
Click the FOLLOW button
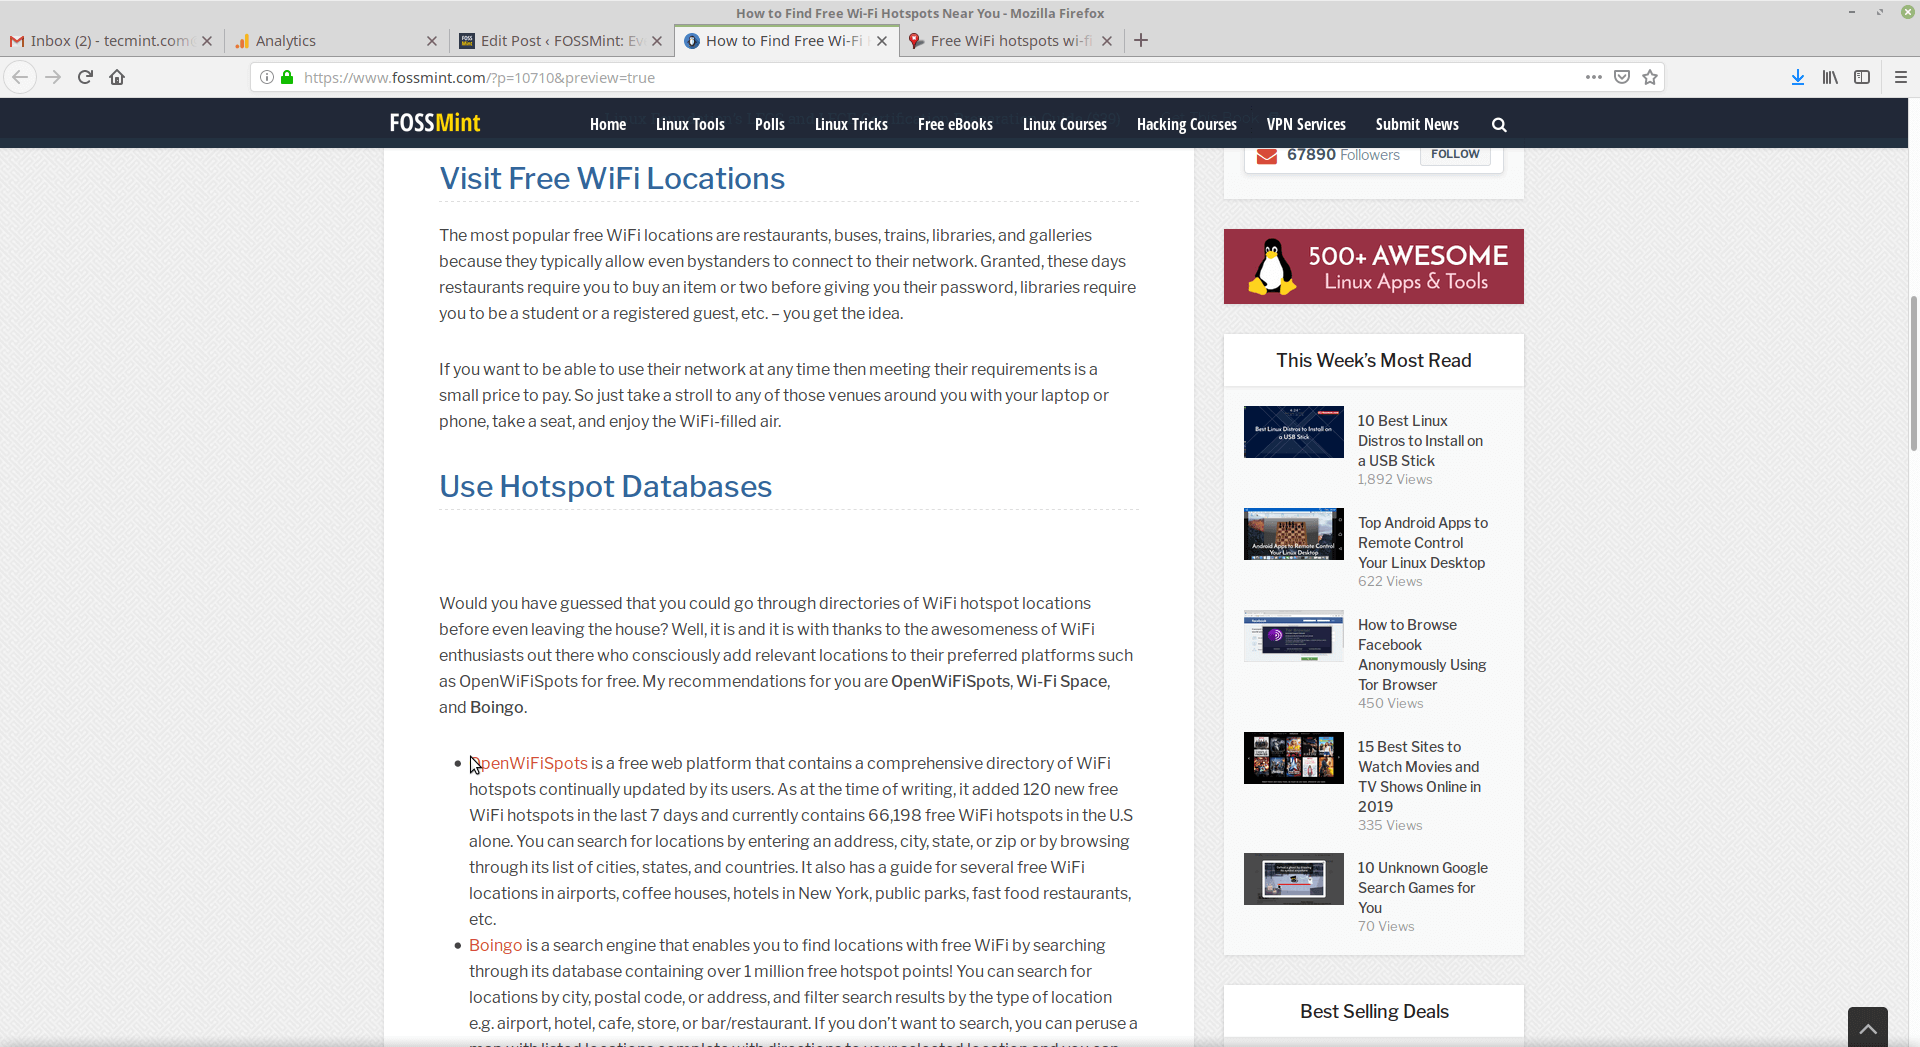point(1455,154)
